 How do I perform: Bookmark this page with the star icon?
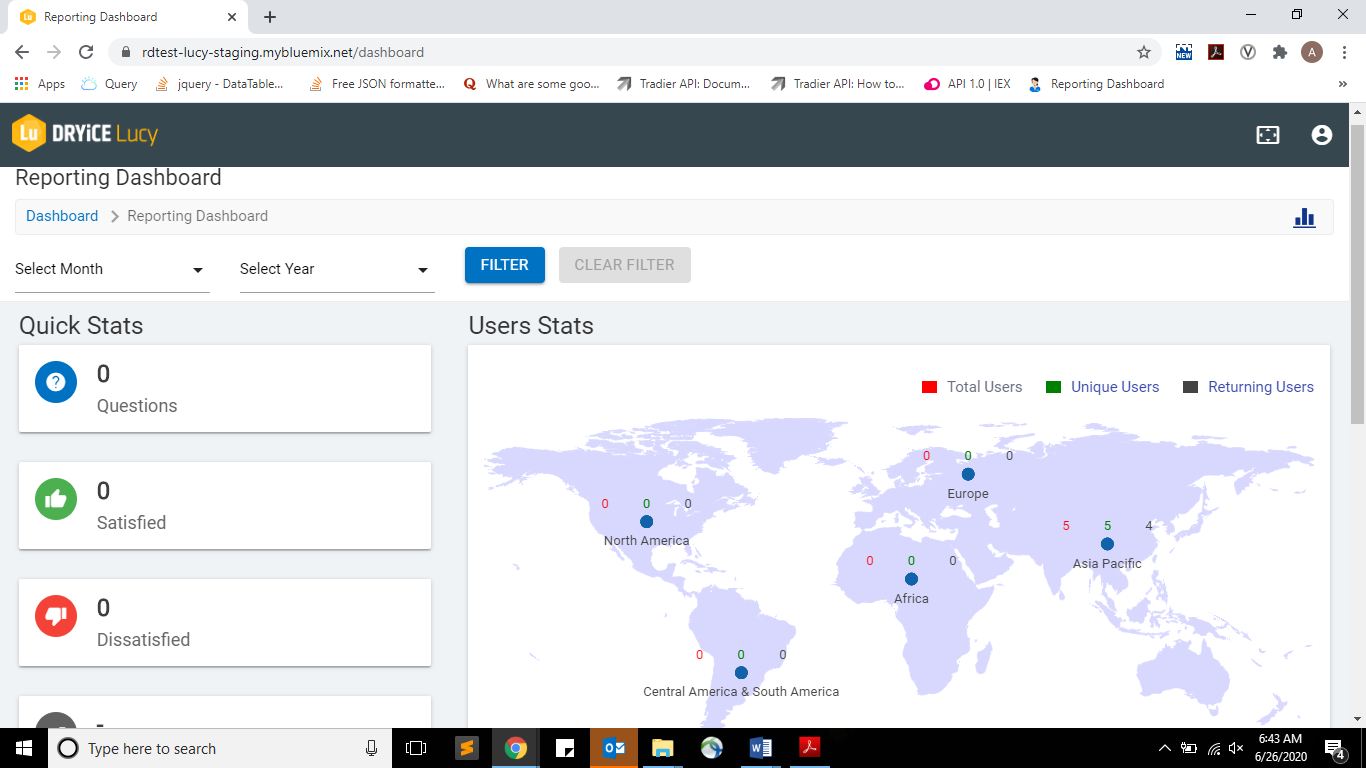point(1144,52)
